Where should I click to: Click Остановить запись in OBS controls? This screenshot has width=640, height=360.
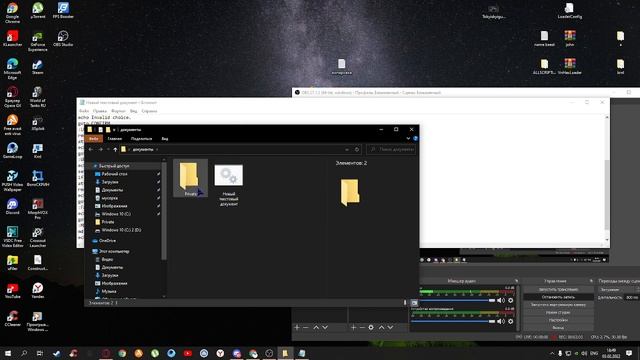point(558,297)
